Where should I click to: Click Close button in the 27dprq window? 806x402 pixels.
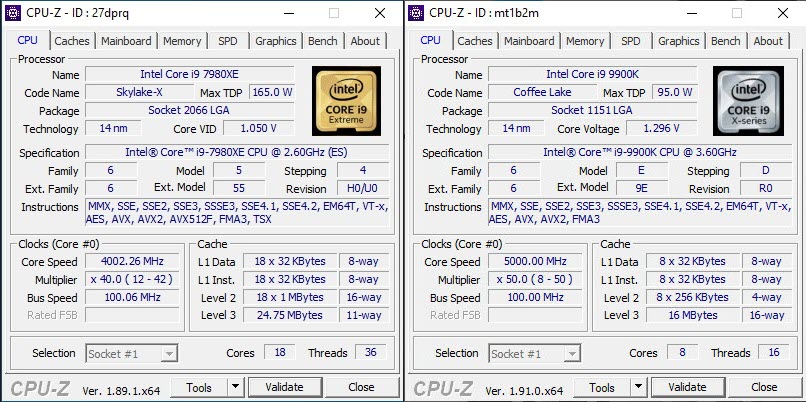click(361, 387)
